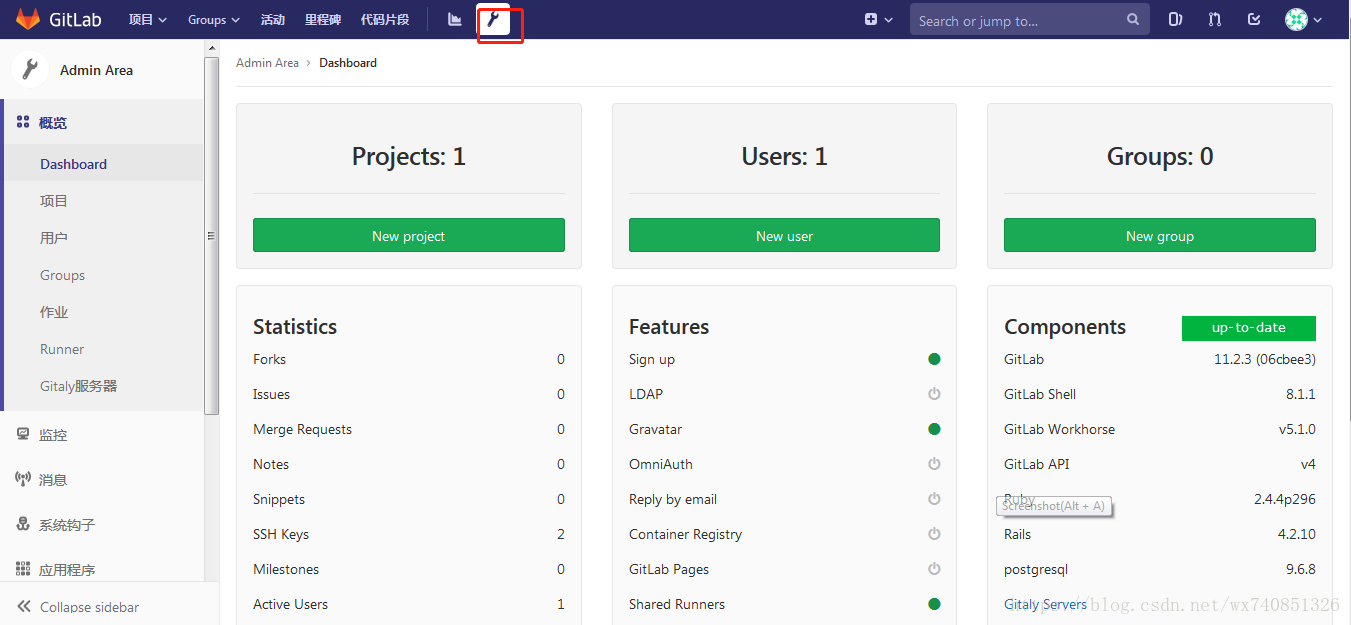Click the GitLab fox logo

pyautogui.click(x=28, y=19)
